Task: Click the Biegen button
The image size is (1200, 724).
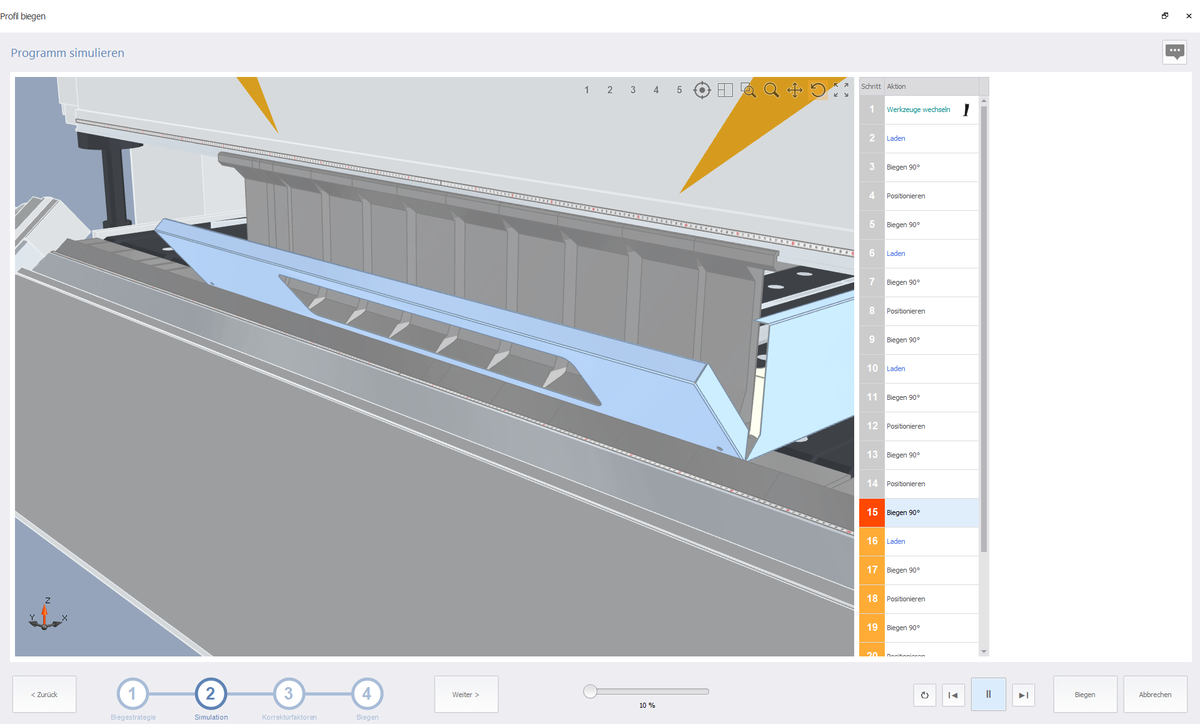Action: (x=1085, y=694)
